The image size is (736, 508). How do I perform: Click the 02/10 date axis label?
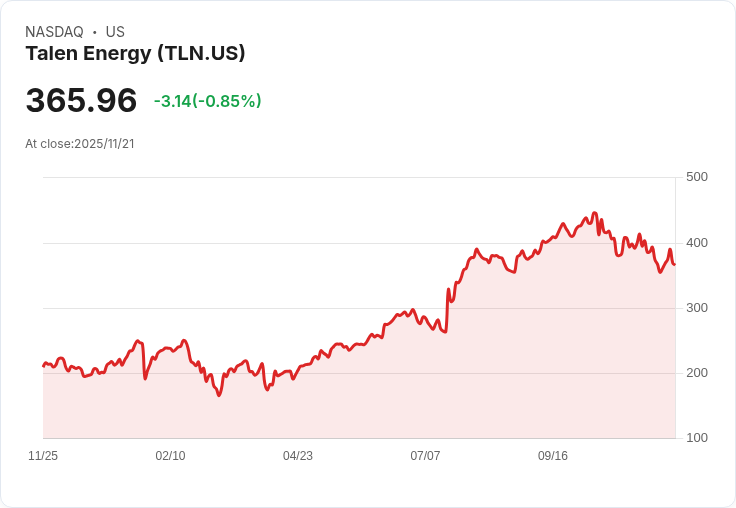point(170,456)
